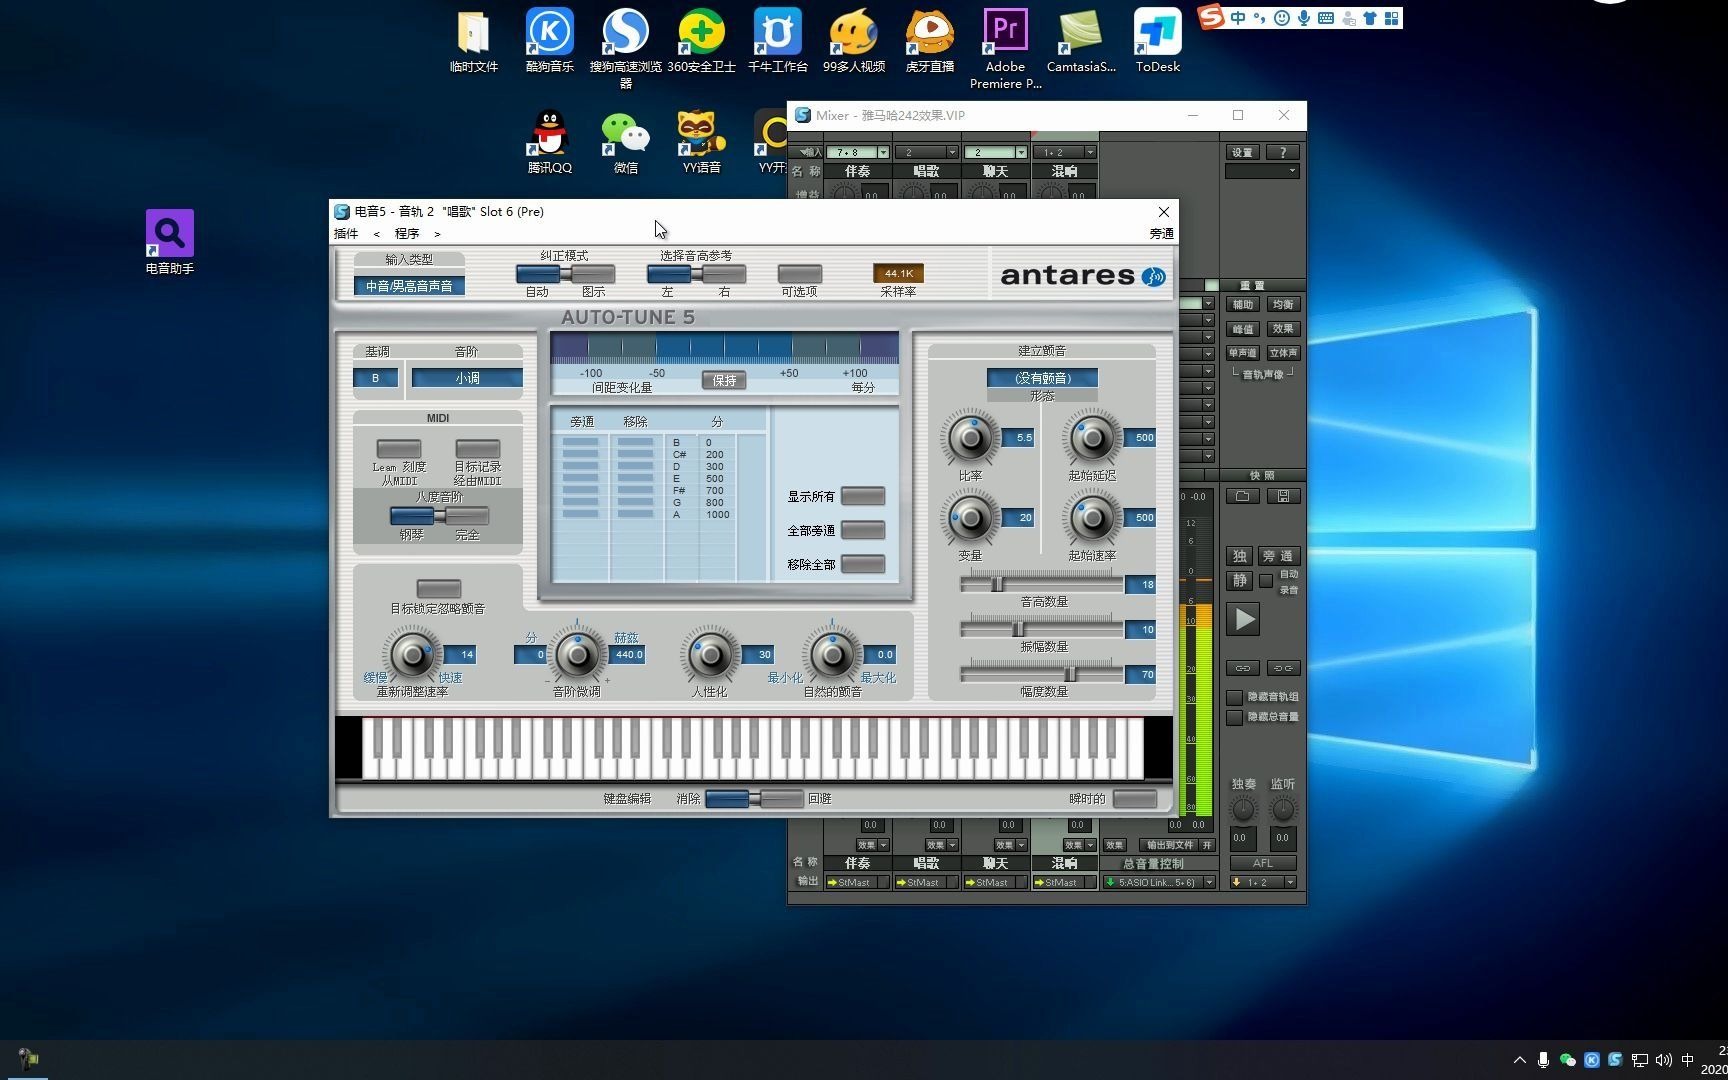Expand the 伴奏 input dropdown showing 7+8
Image resolution: width=1728 pixels, height=1080 pixels.
pos(883,152)
